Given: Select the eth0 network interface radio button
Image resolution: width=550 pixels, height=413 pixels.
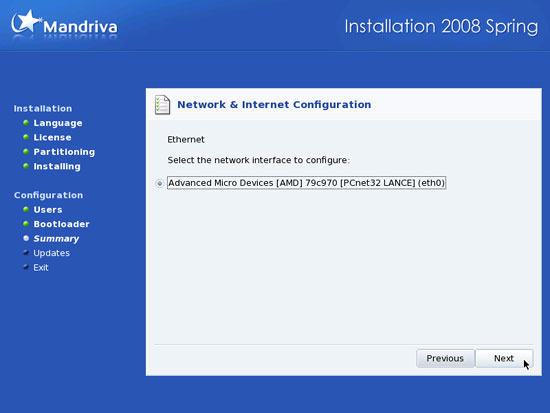Looking at the screenshot, I should 160,183.
